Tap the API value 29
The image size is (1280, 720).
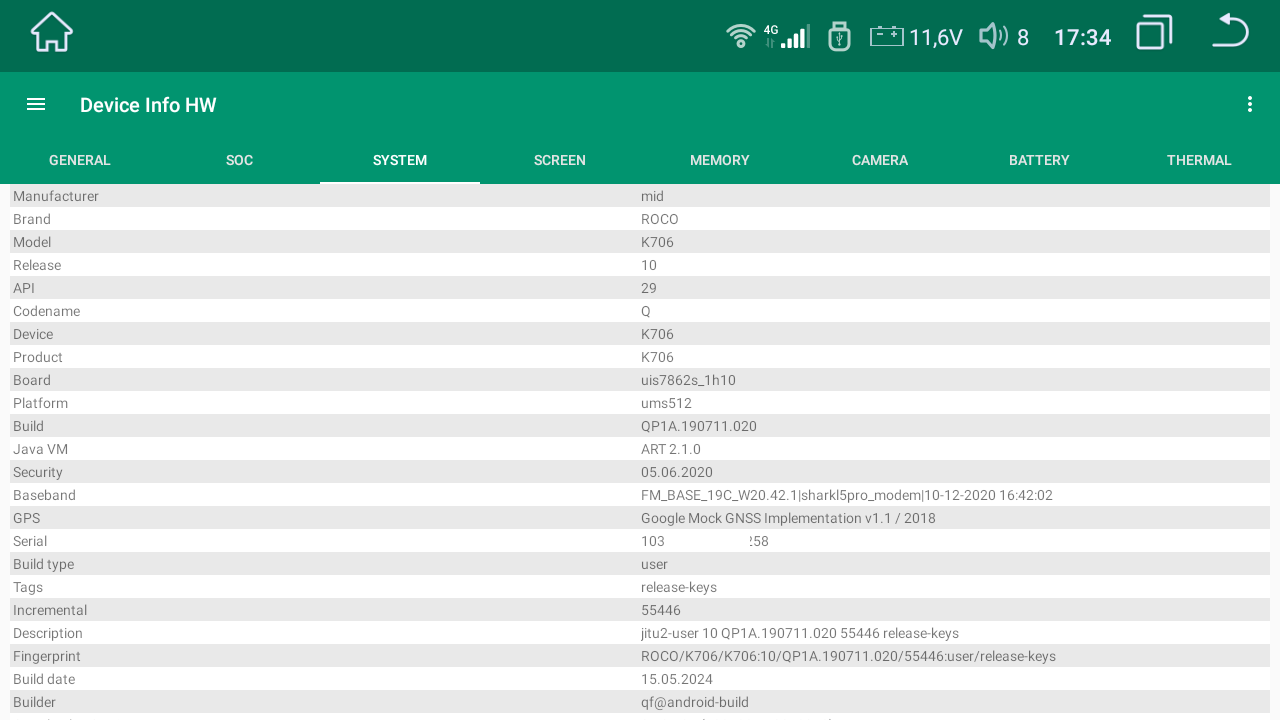pos(649,288)
